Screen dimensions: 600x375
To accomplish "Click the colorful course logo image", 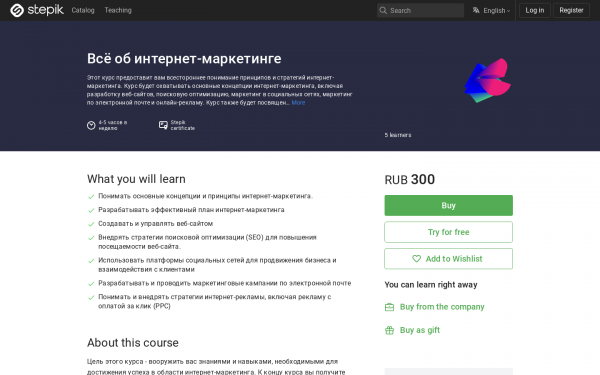I will tap(488, 80).
